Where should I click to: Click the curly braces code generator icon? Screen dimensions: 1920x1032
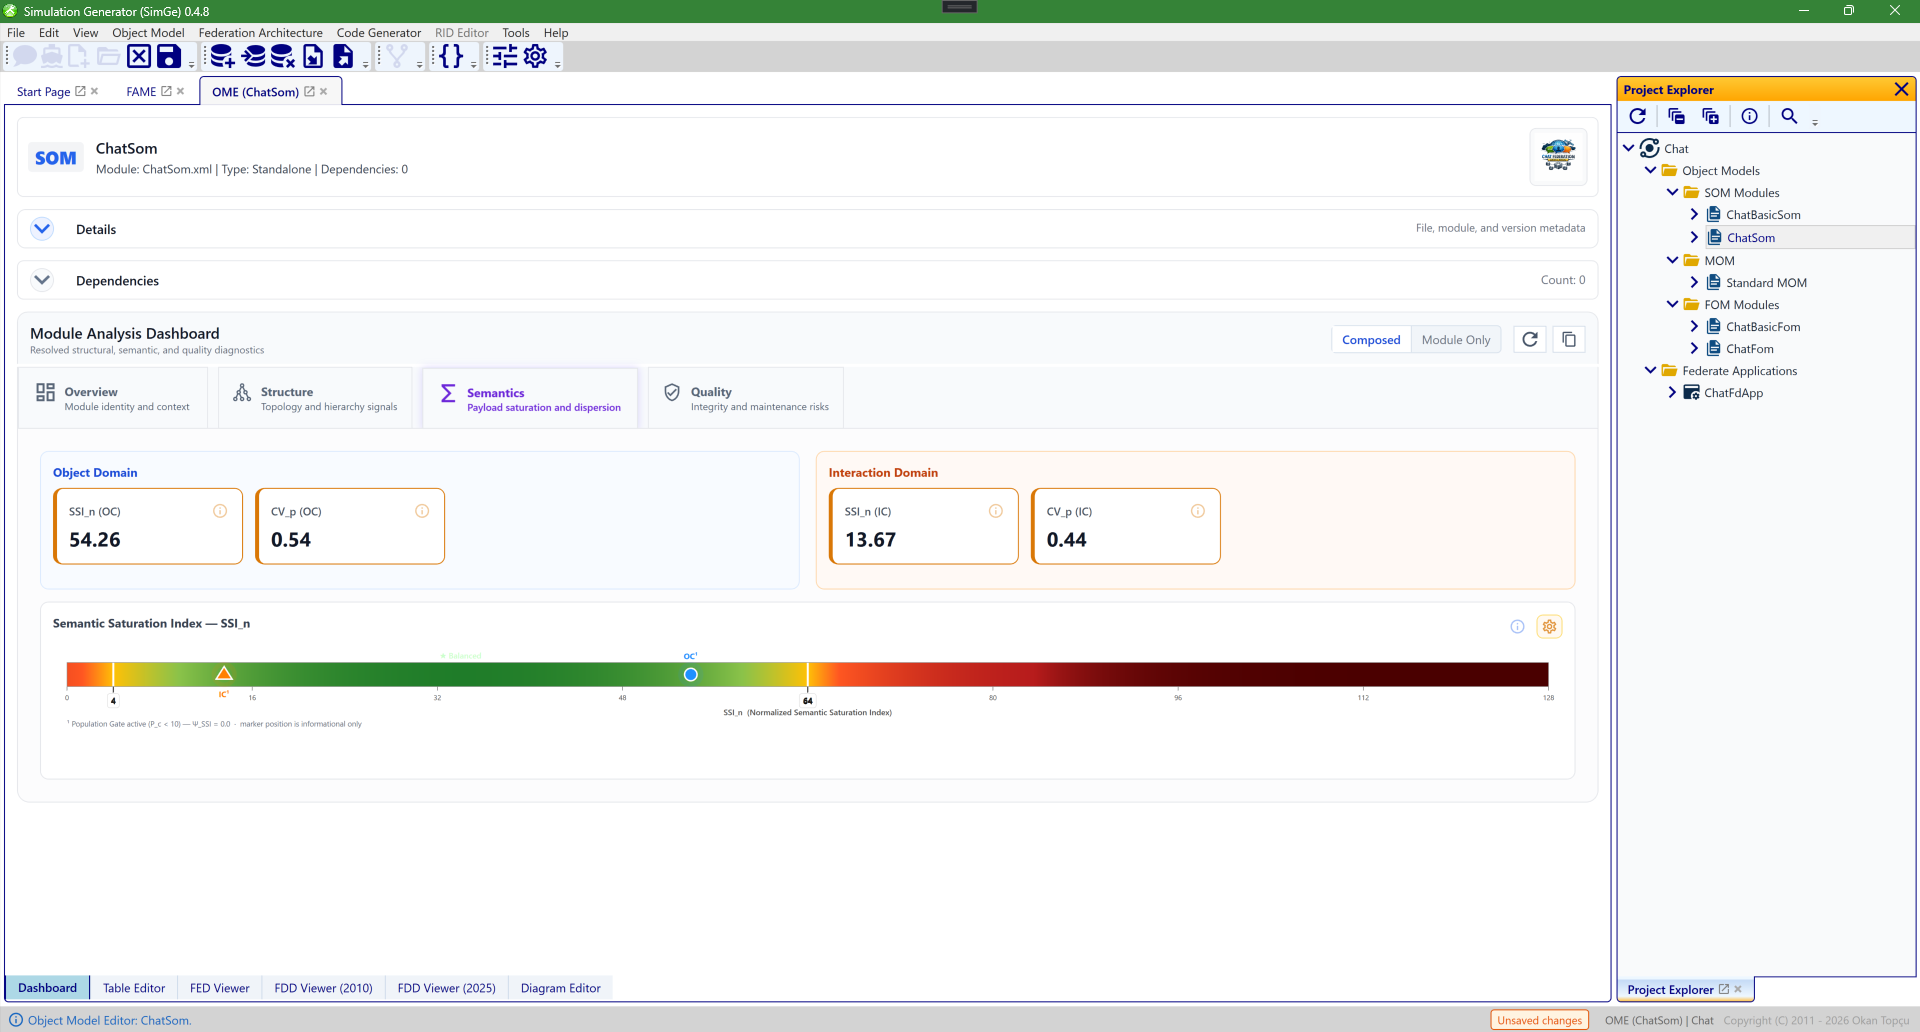[451, 56]
